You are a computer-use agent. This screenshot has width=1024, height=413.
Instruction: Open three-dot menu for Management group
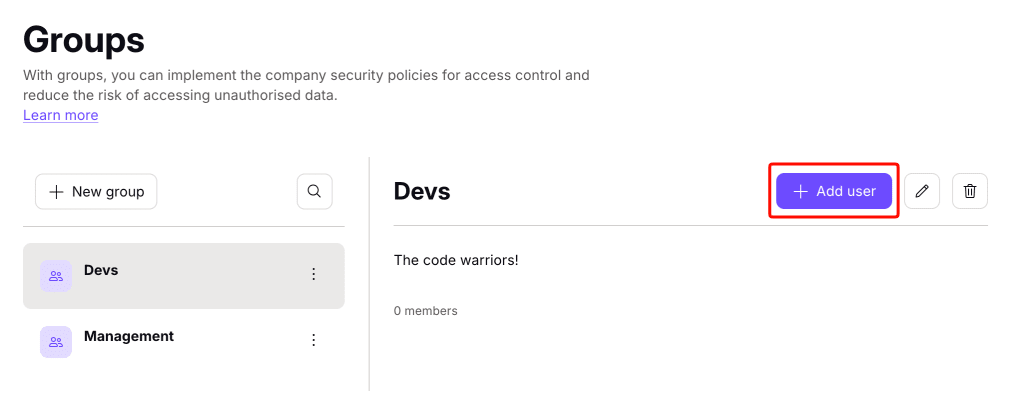(x=313, y=340)
